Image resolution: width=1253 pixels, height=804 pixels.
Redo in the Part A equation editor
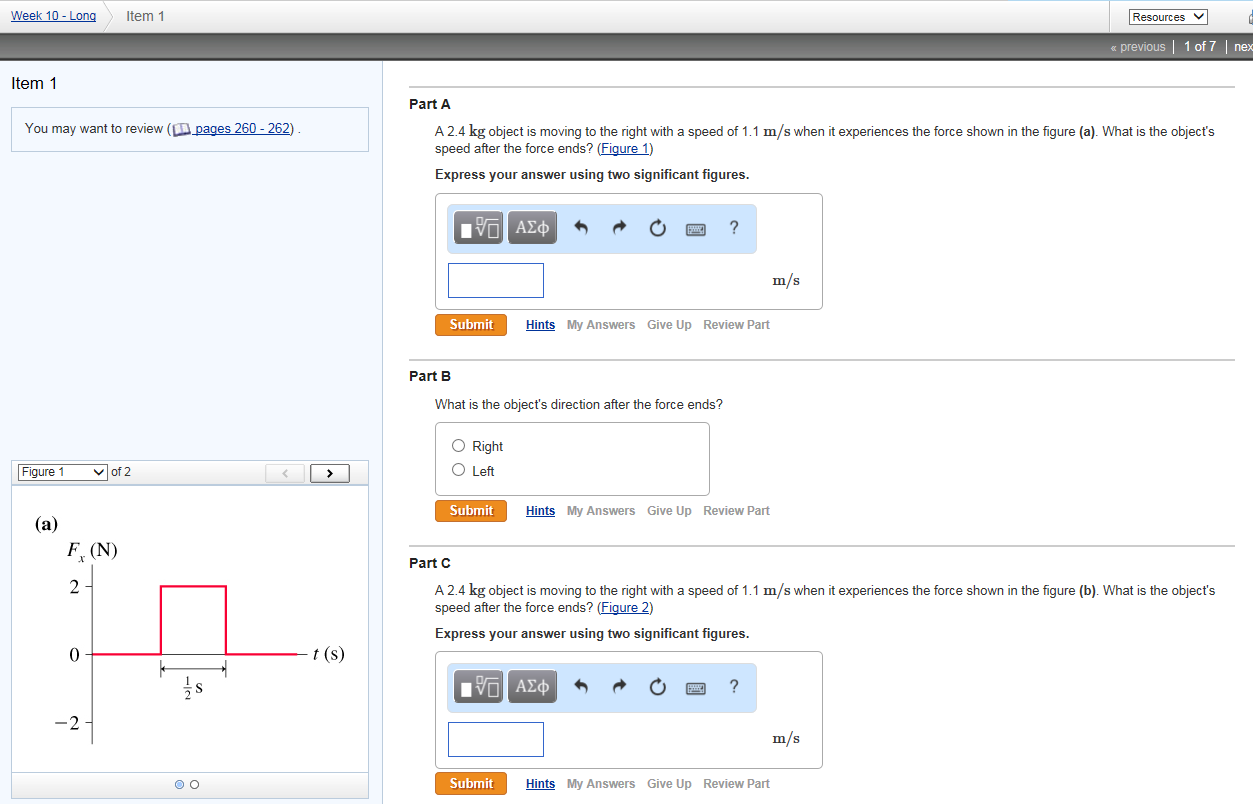coord(618,227)
